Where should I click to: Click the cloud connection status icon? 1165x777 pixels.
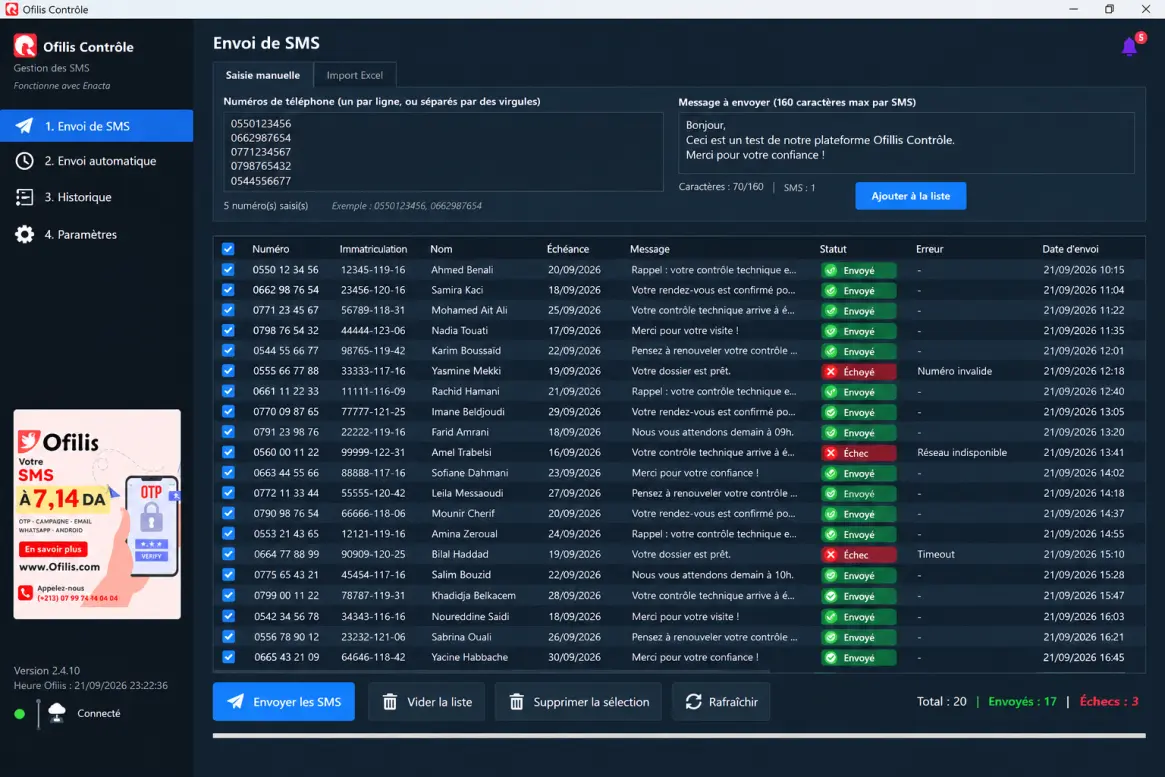click(x=56, y=713)
